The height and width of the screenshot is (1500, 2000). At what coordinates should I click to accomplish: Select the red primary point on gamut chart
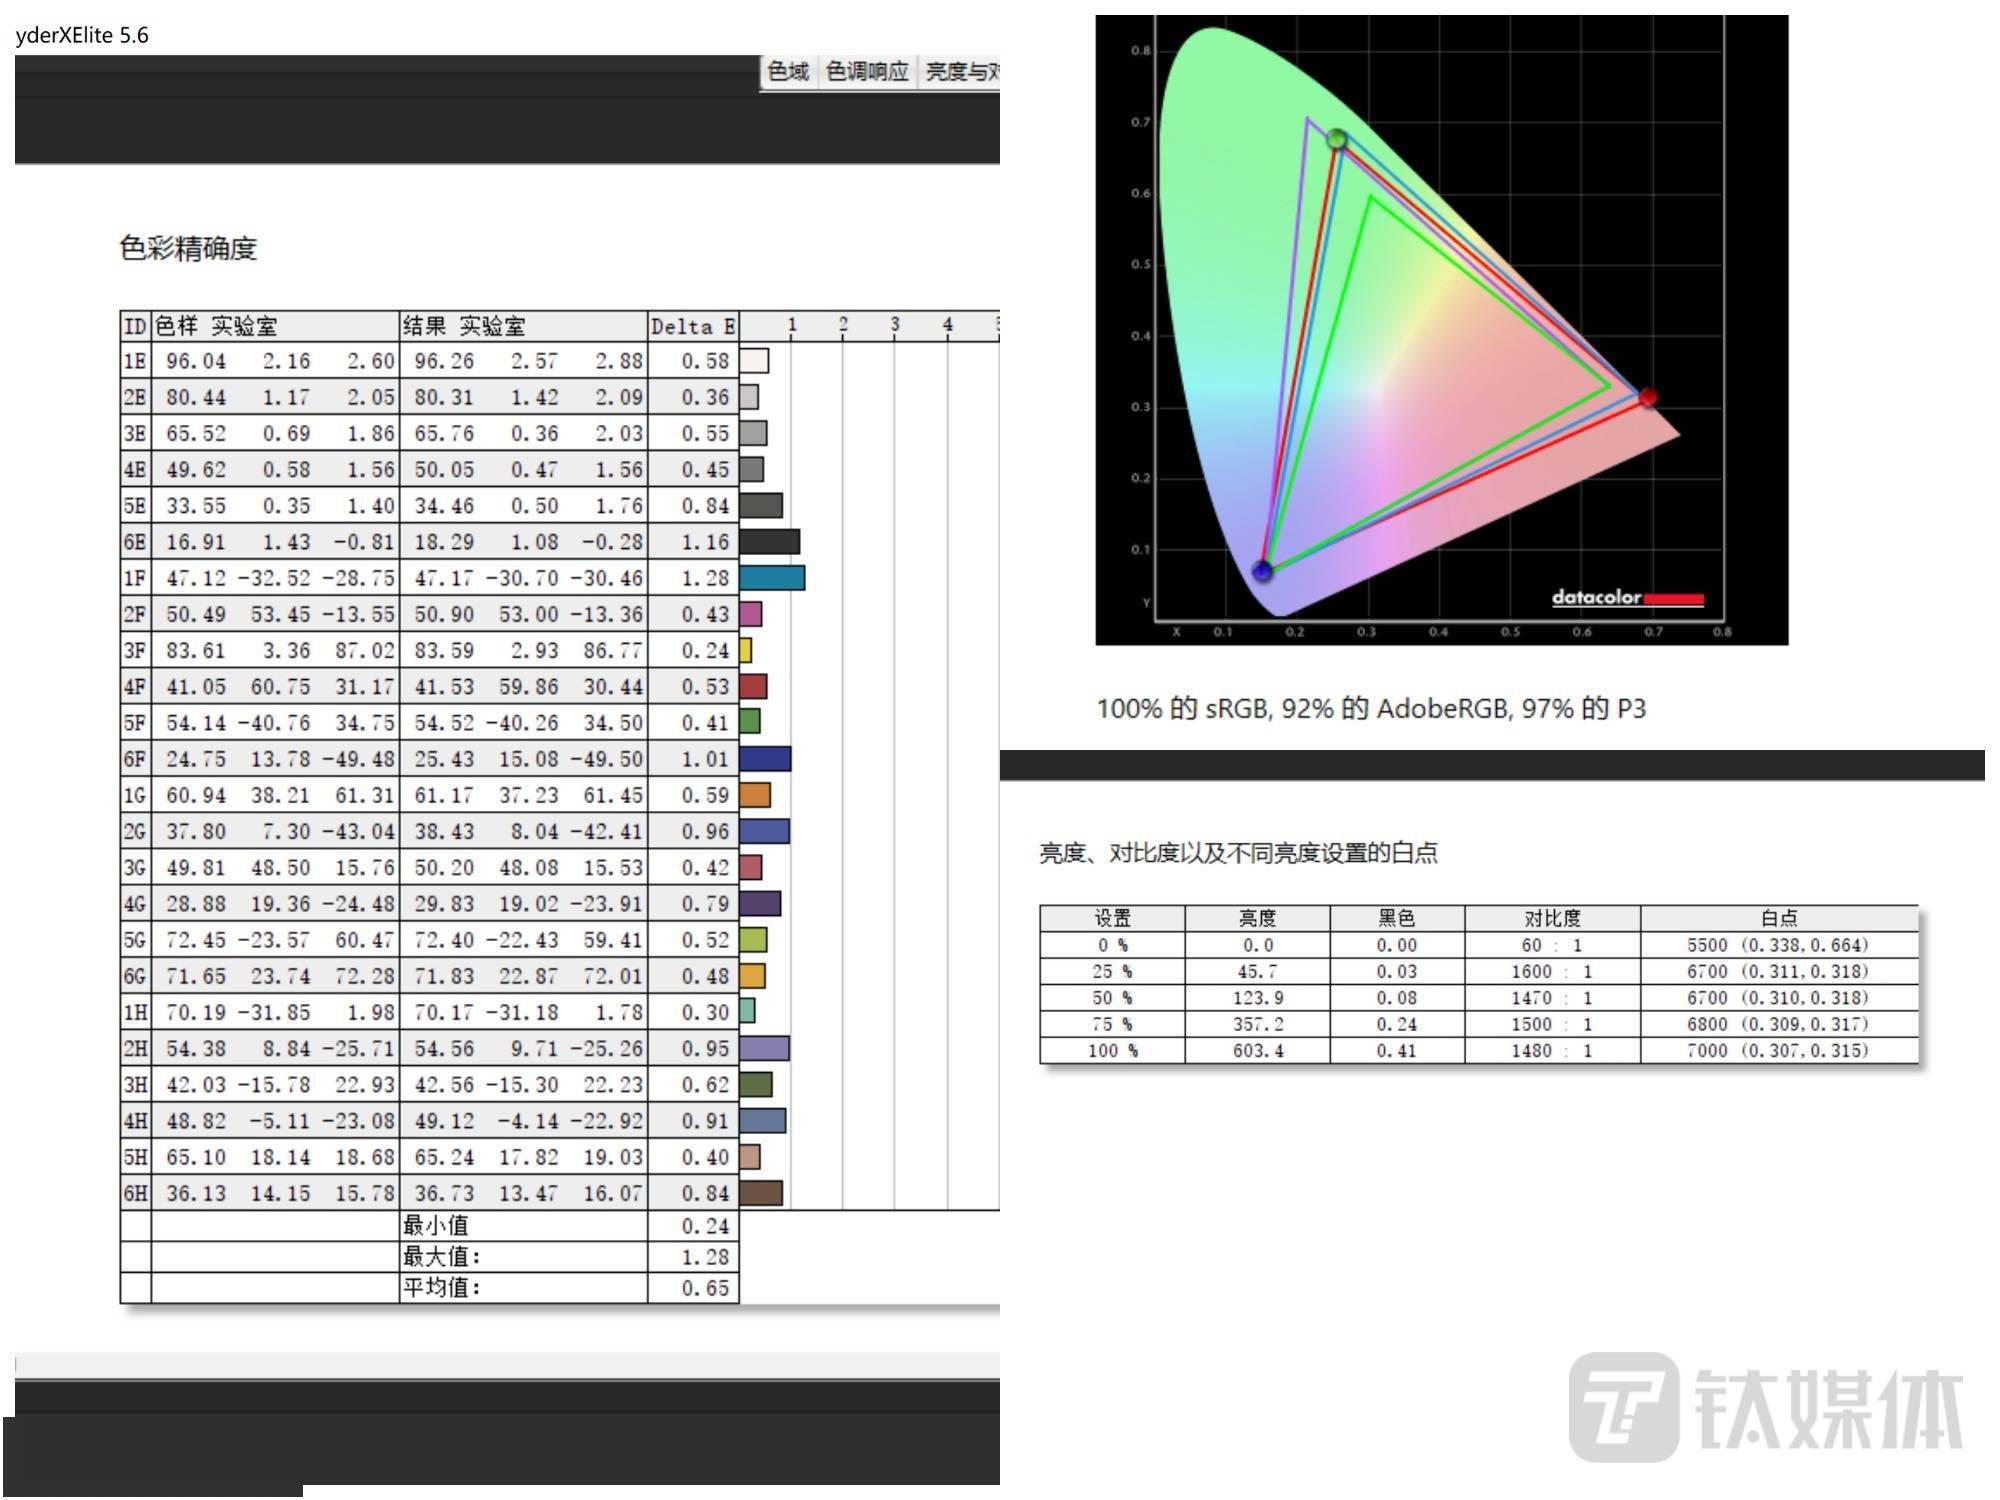(1648, 397)
